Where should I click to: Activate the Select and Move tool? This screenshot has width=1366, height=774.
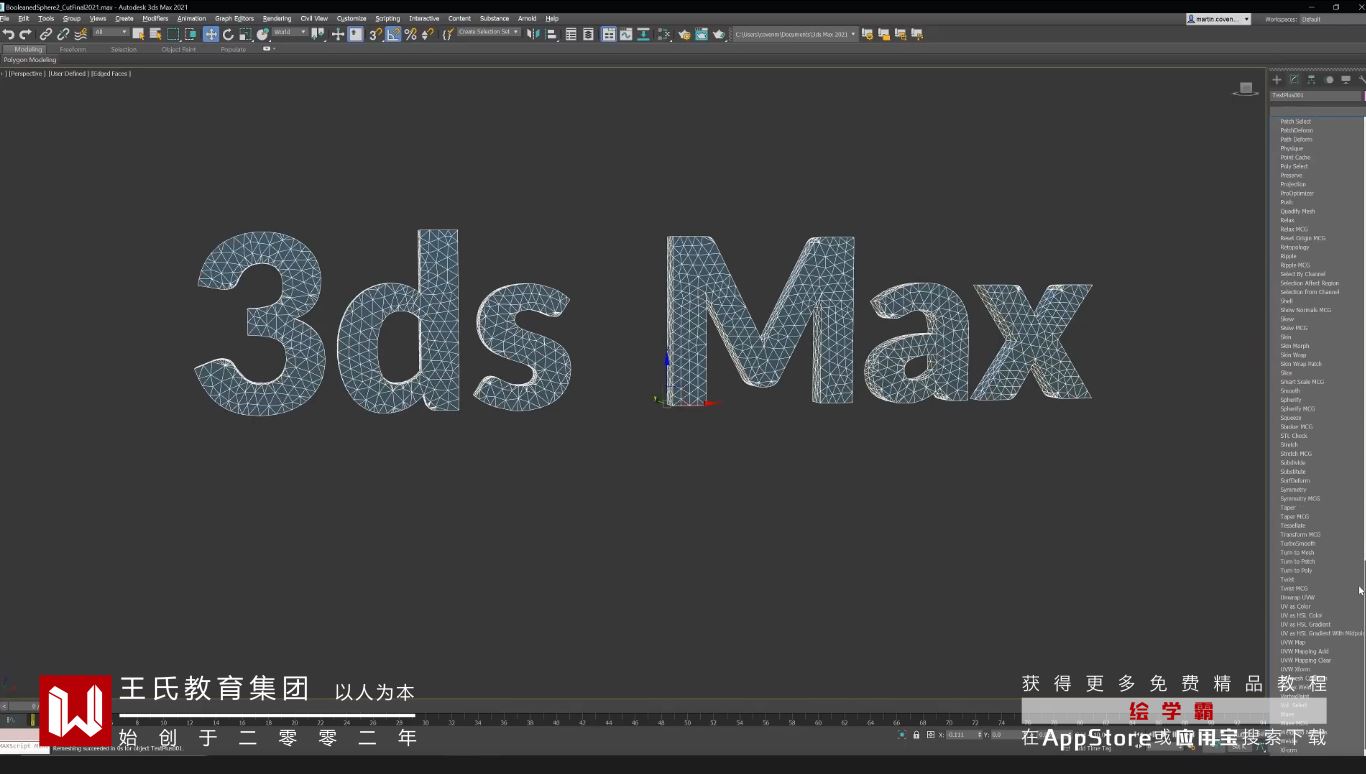(x=211, y=34)
